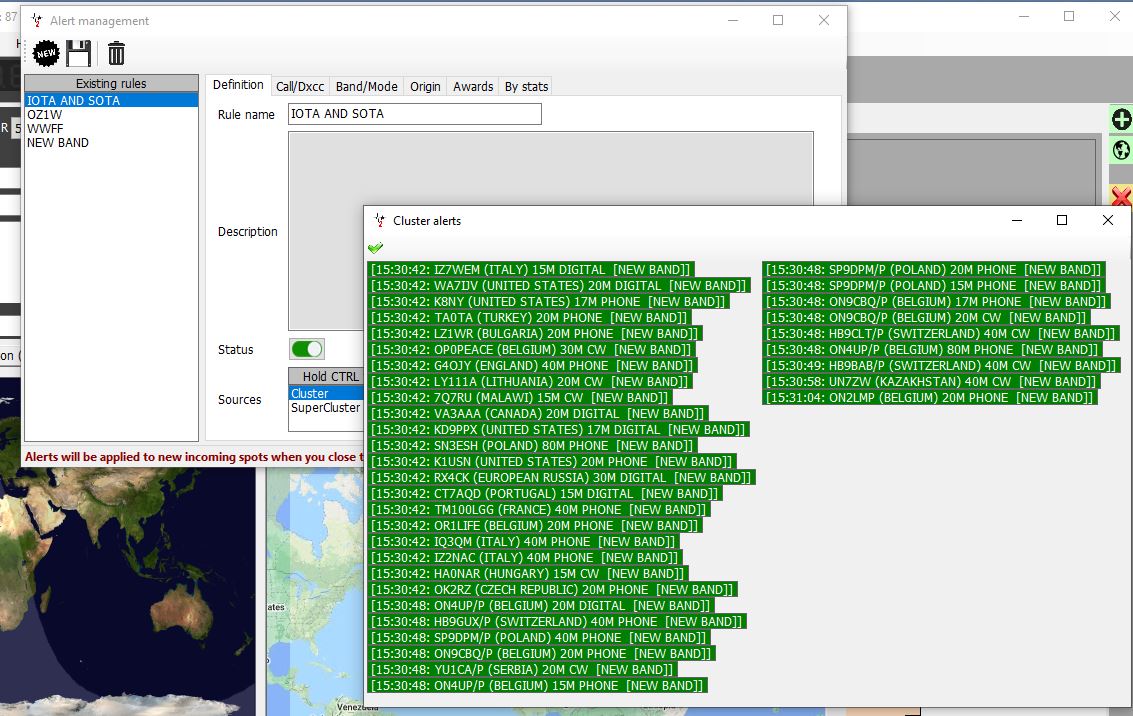The width and height of the screenshot is (1133, 716).
Task: Click the HB9GUX/P Switzerland alert
Action: (557, 621)
